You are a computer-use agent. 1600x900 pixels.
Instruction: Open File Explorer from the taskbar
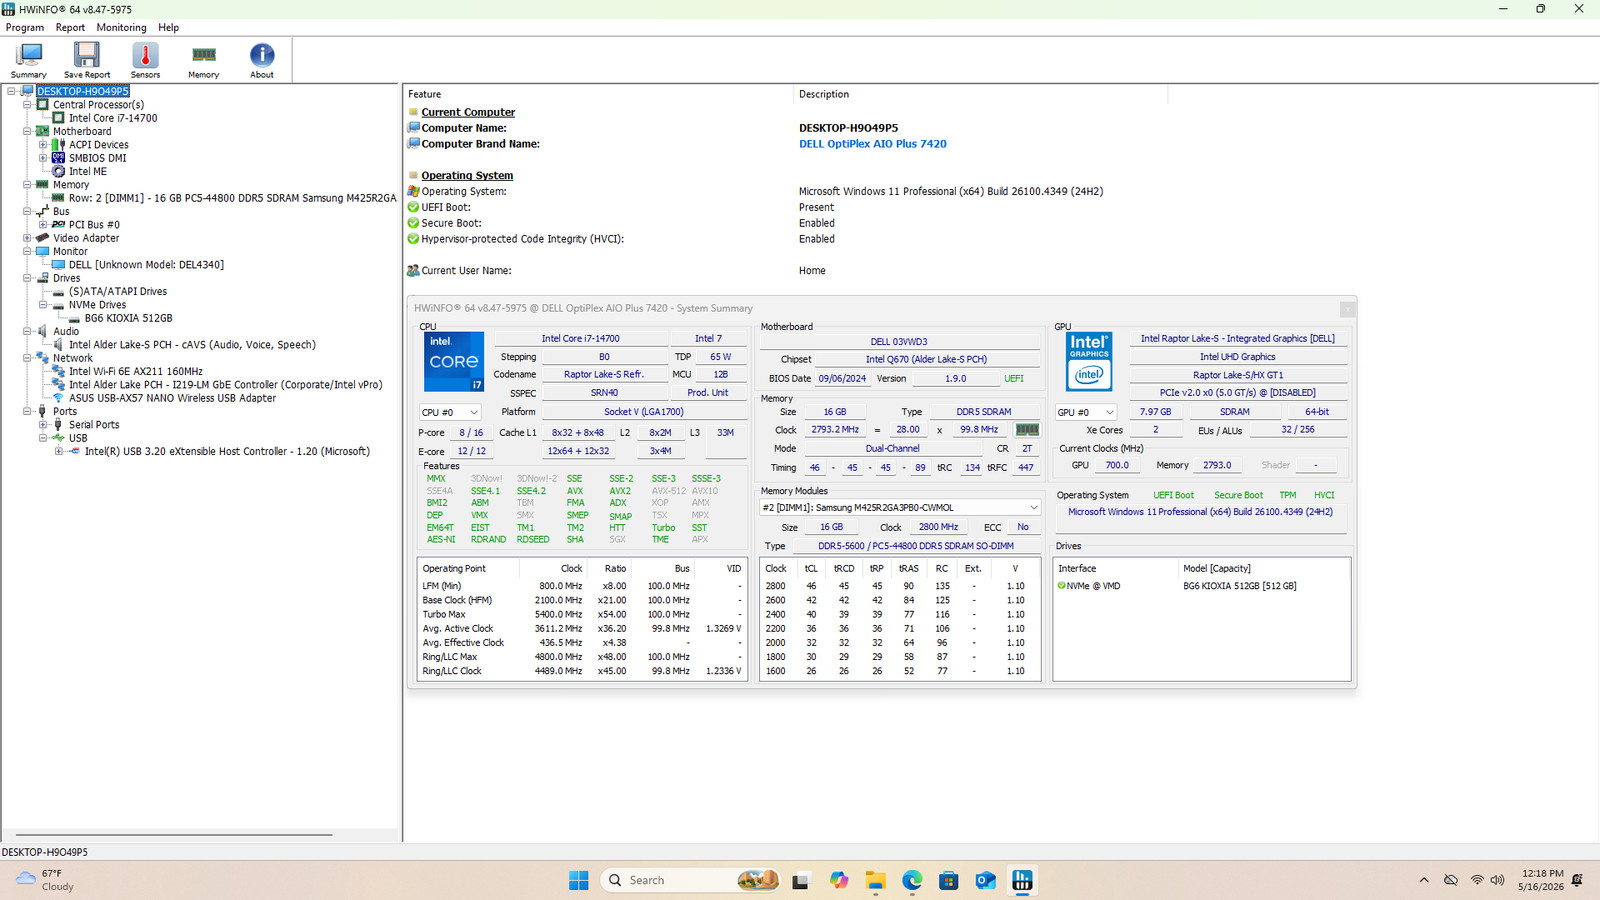[876, 880]
